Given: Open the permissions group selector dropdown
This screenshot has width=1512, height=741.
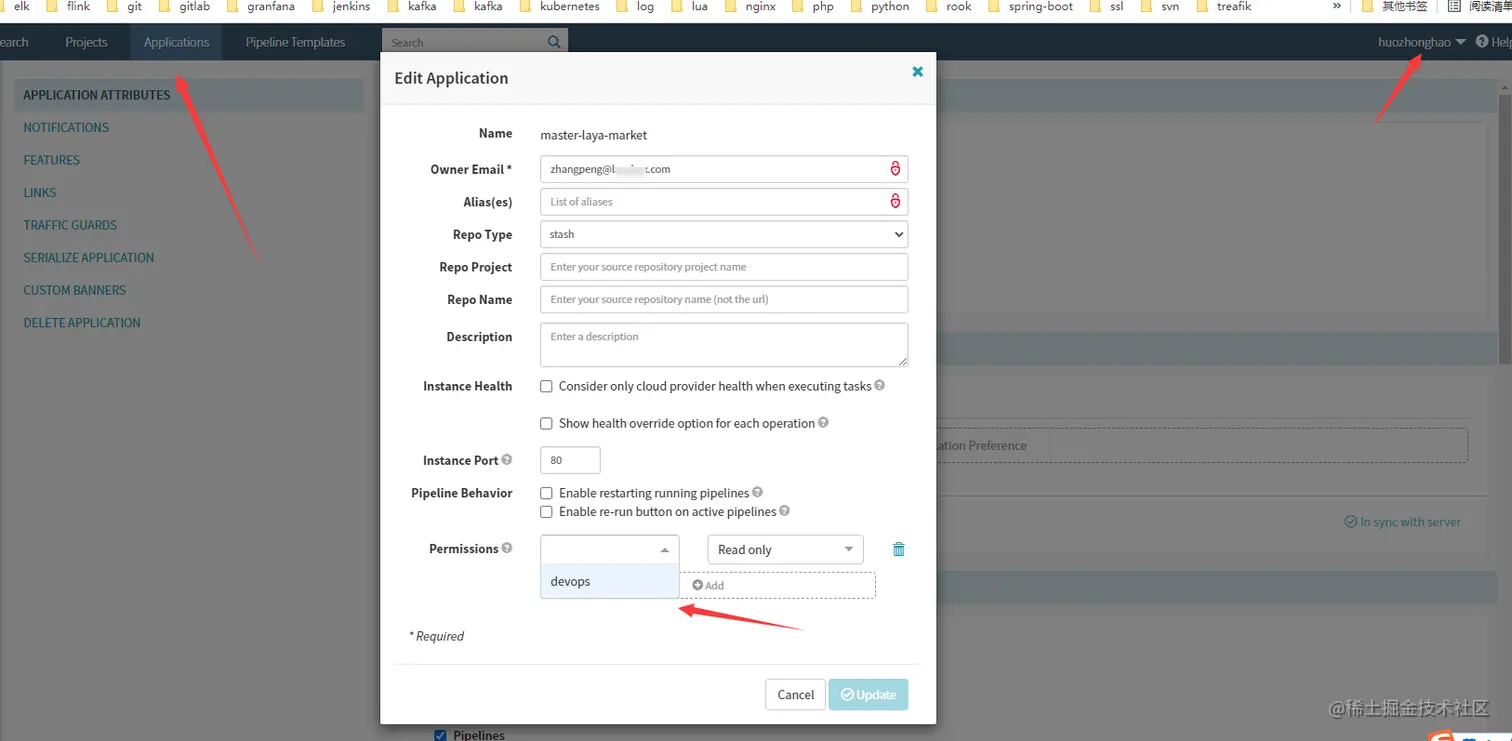Looking at the screenshot, I should point(610,549).
